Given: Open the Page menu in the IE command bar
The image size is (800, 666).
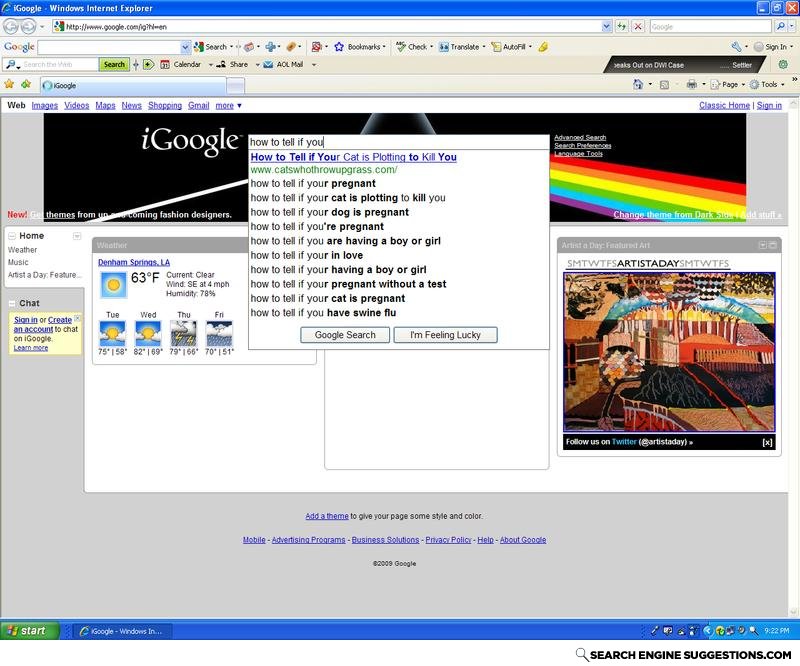Looking at the screenshot, I should (x=728, y=84).
